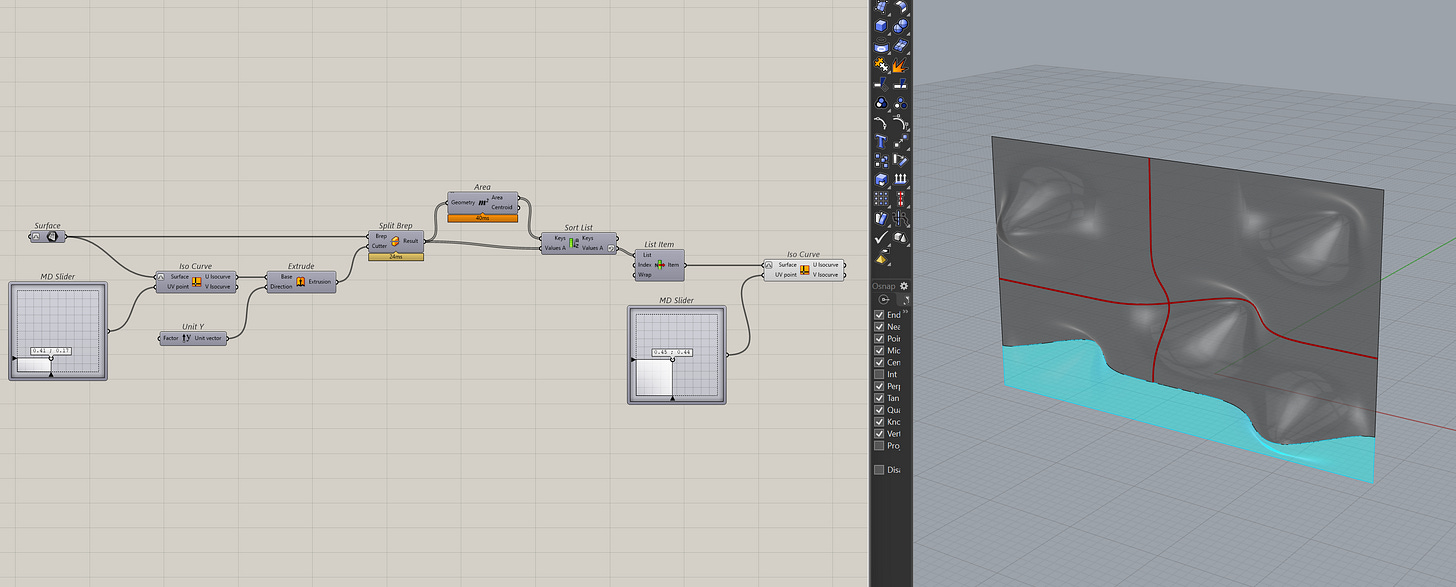Select the Join tool in Rhino toolbar
The image size is (1456, 587).
(x=881, y=64)
